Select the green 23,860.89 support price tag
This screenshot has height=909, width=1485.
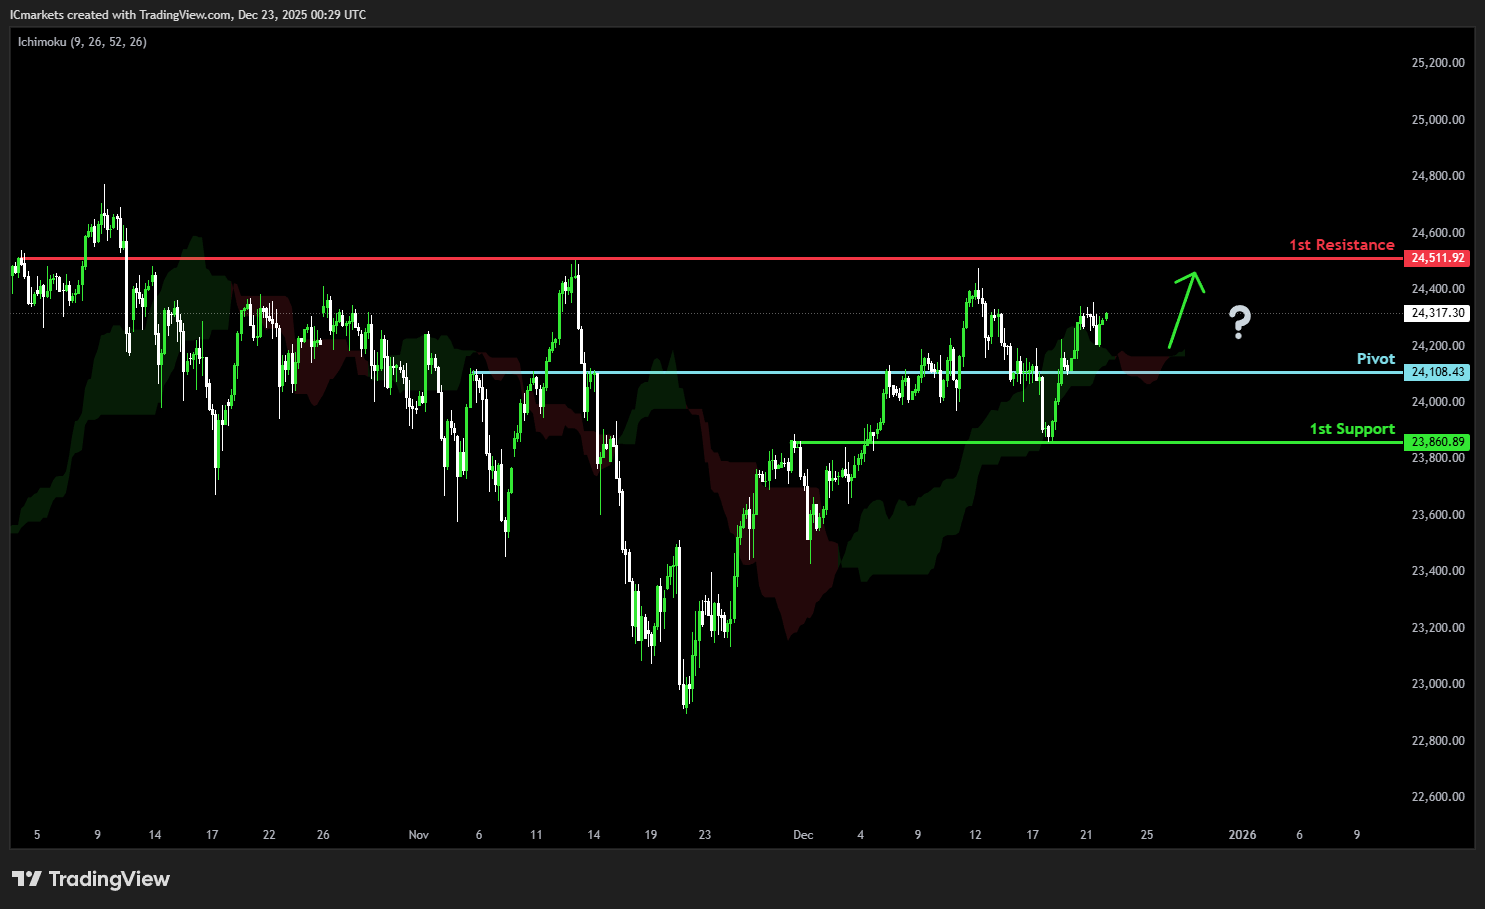[1437, 442]
